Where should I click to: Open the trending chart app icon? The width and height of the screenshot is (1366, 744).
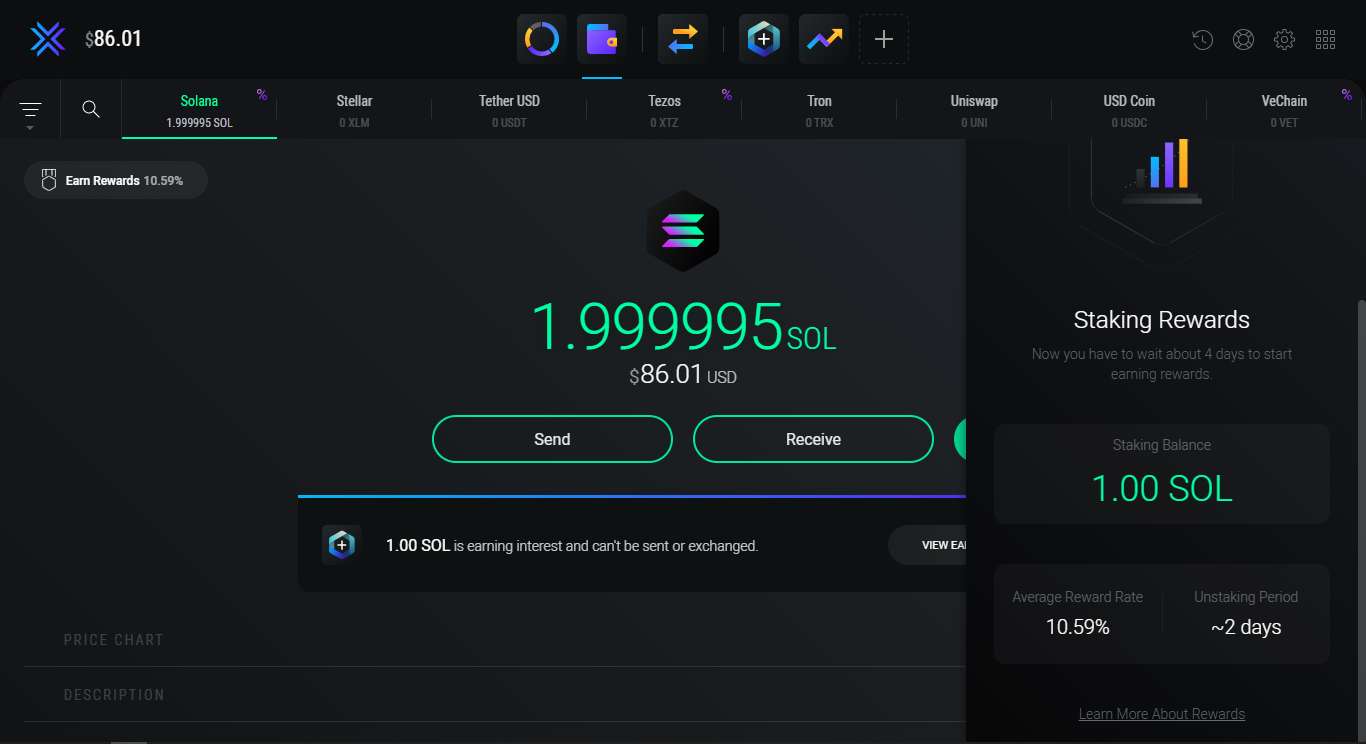(824, 40)
